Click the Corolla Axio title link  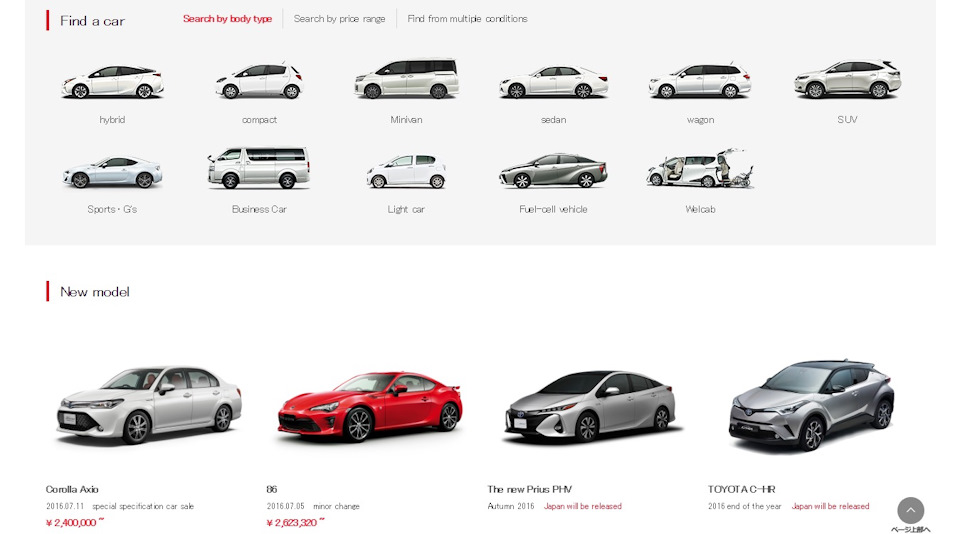pyautogui.click(x=72, y=489)
